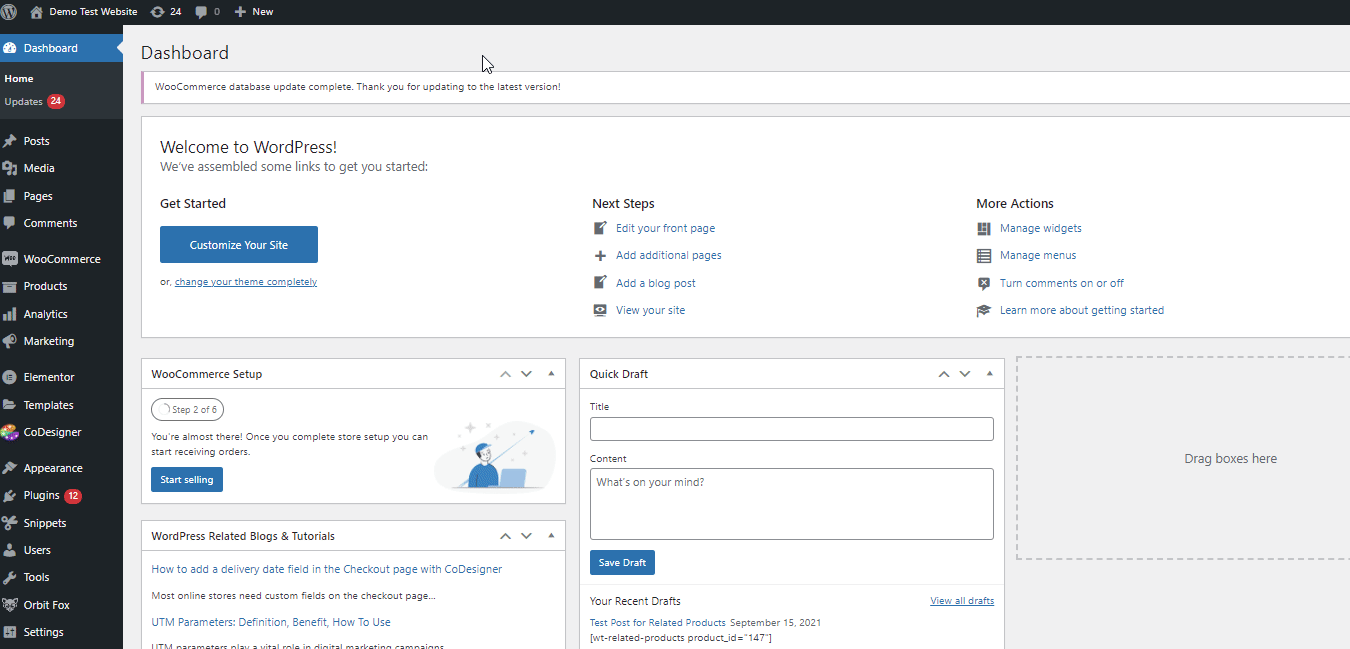Click the Posts pin icon in sidebar
Screen dimensions: 1350x649
tap(10, 141)
